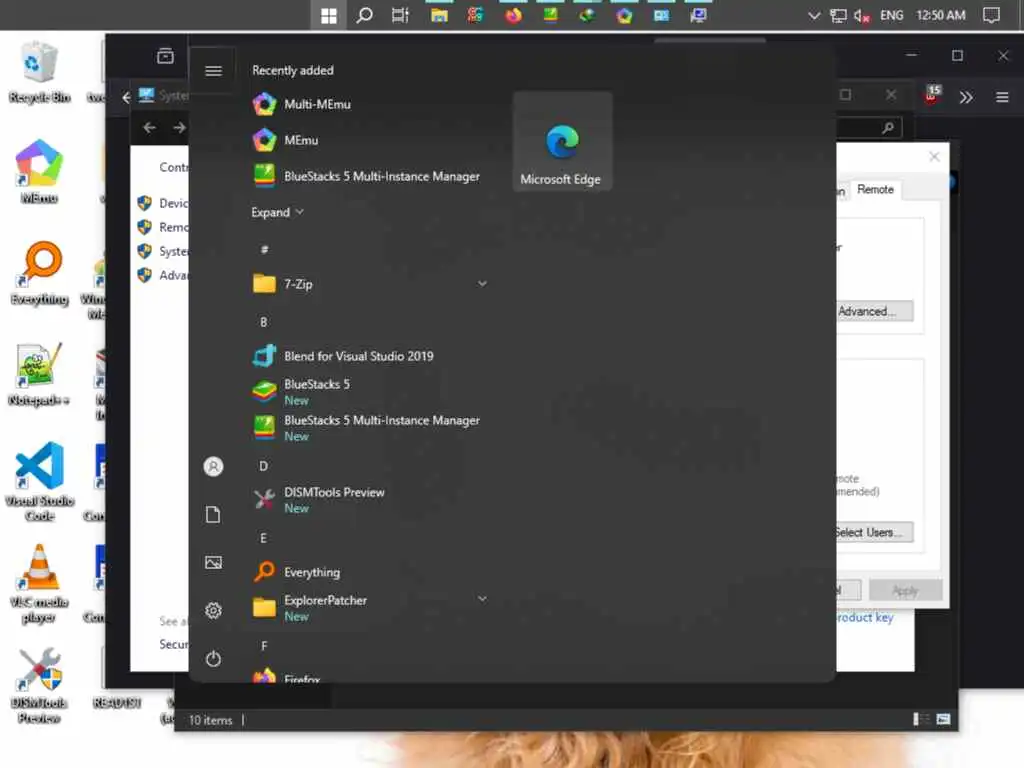
Task: Select Notepad++ desktop shortcut
Action: (39, 374)
